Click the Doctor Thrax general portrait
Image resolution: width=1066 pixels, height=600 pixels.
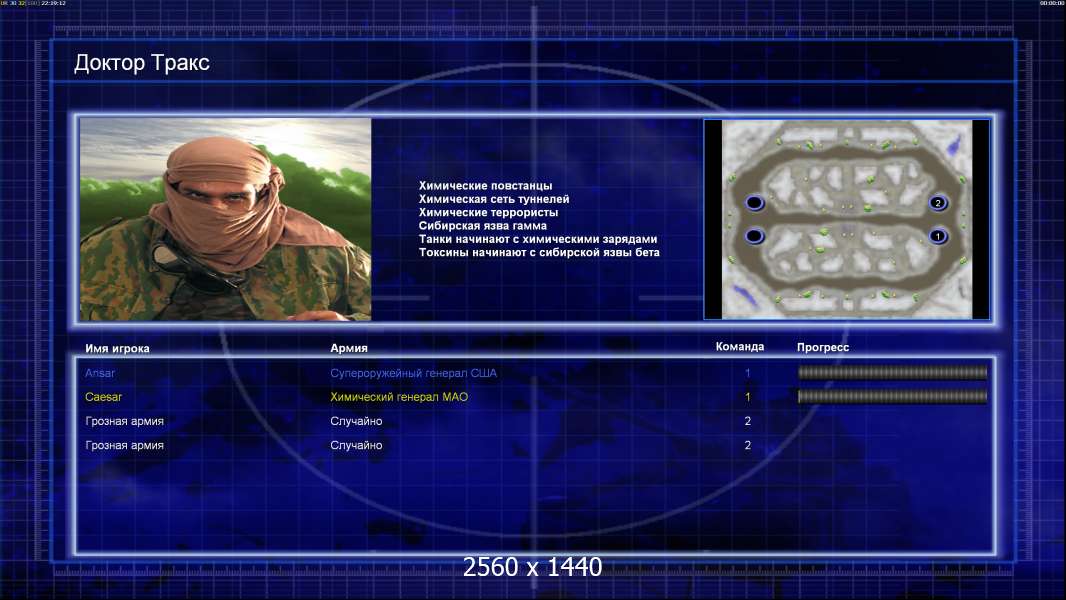[226, 219]
